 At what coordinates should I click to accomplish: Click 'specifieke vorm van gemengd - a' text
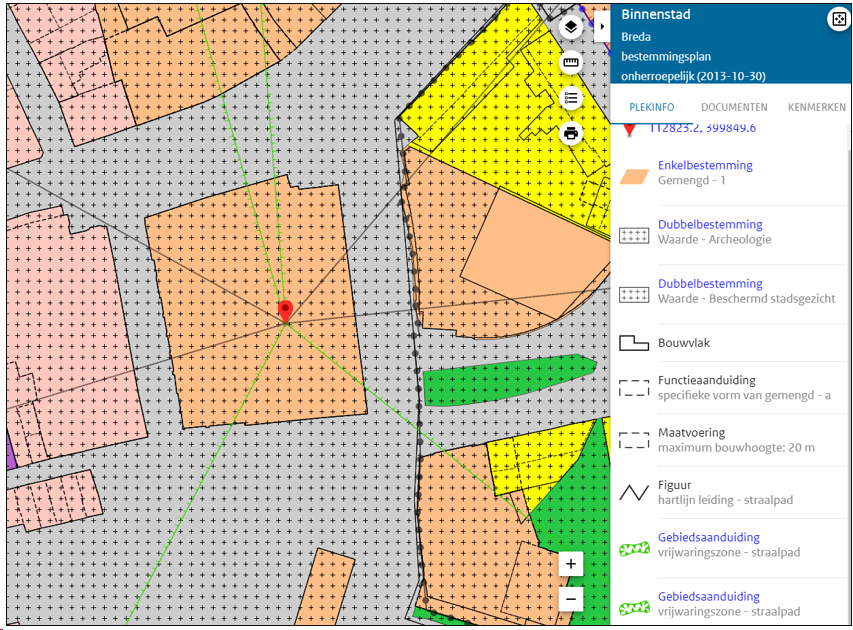[x=744, y=396]
